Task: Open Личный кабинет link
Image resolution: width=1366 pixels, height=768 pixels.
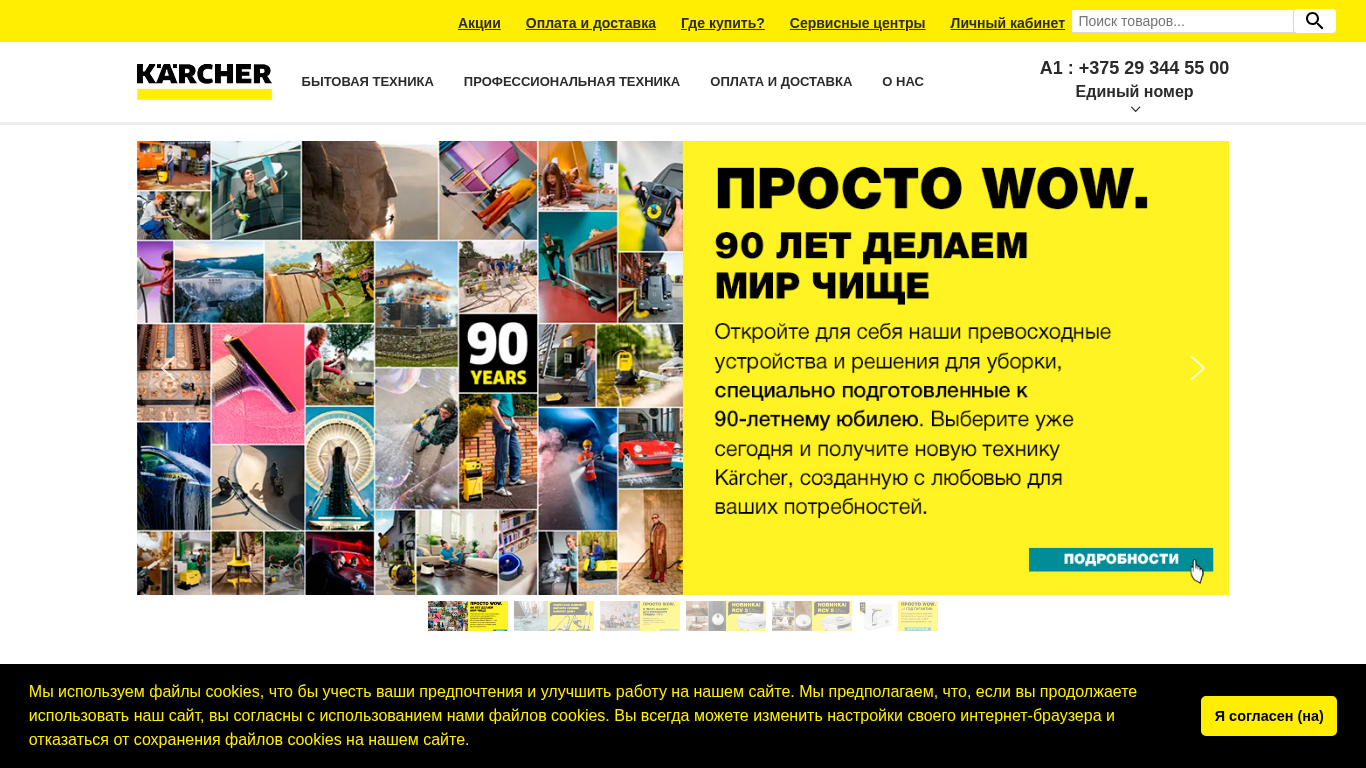Action: [1007, 23]
